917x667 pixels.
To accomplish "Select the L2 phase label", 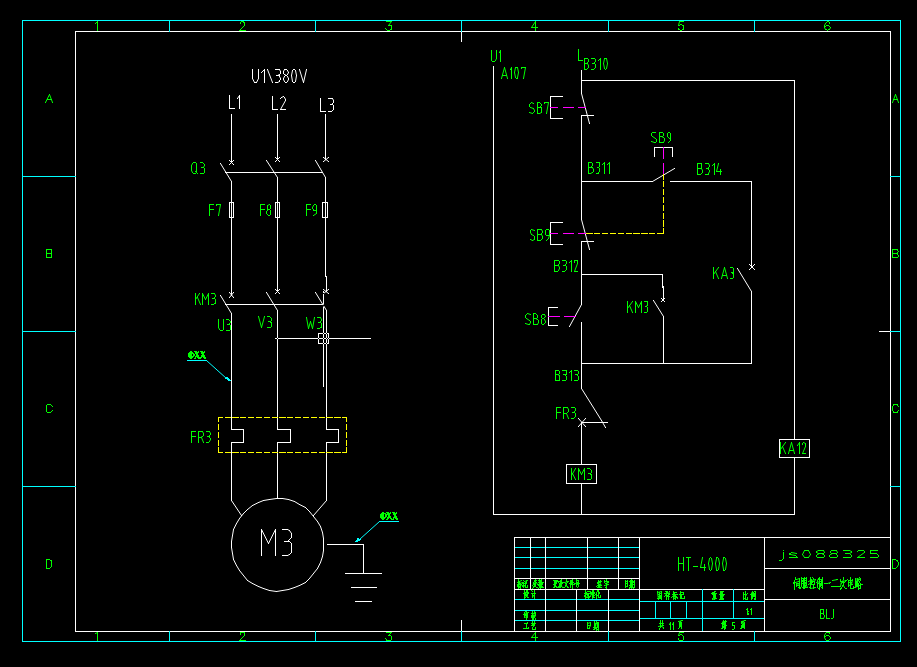I will pos(278,103).
